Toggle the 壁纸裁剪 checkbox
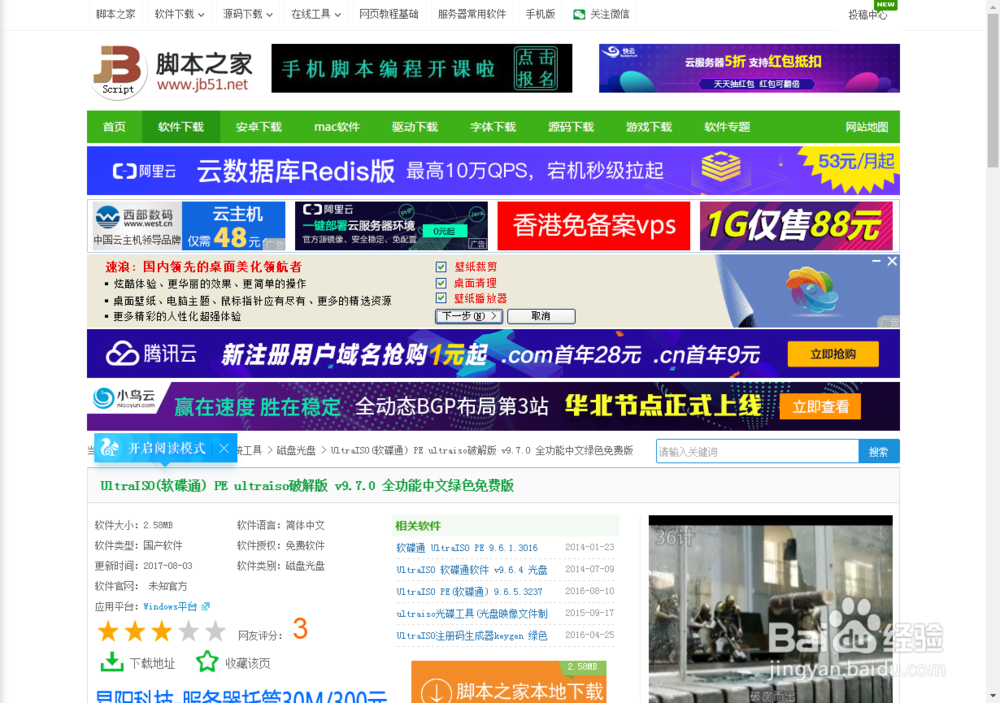Screen dimensions: 1000x703 click(x=441, y=267)
